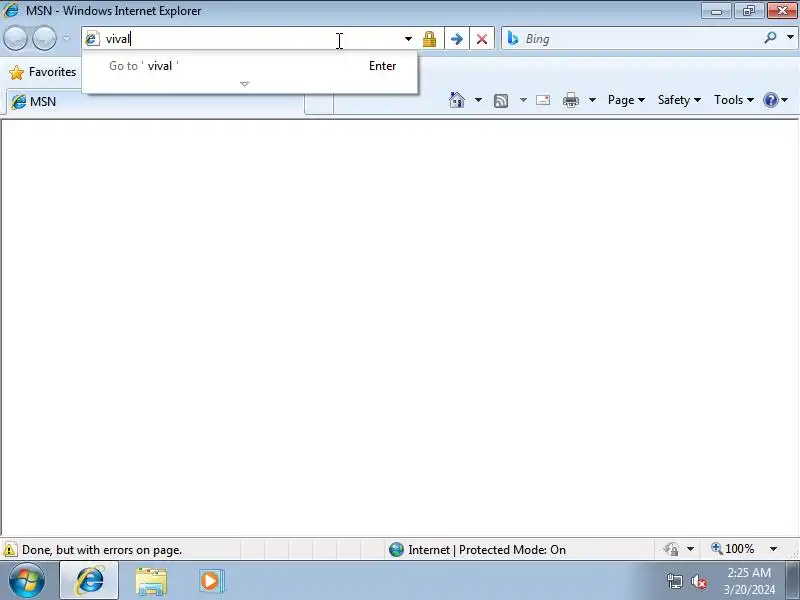Select the MSN tab
Image resolution: width=800 pixels, height=600 pixels.
[155, 102]
